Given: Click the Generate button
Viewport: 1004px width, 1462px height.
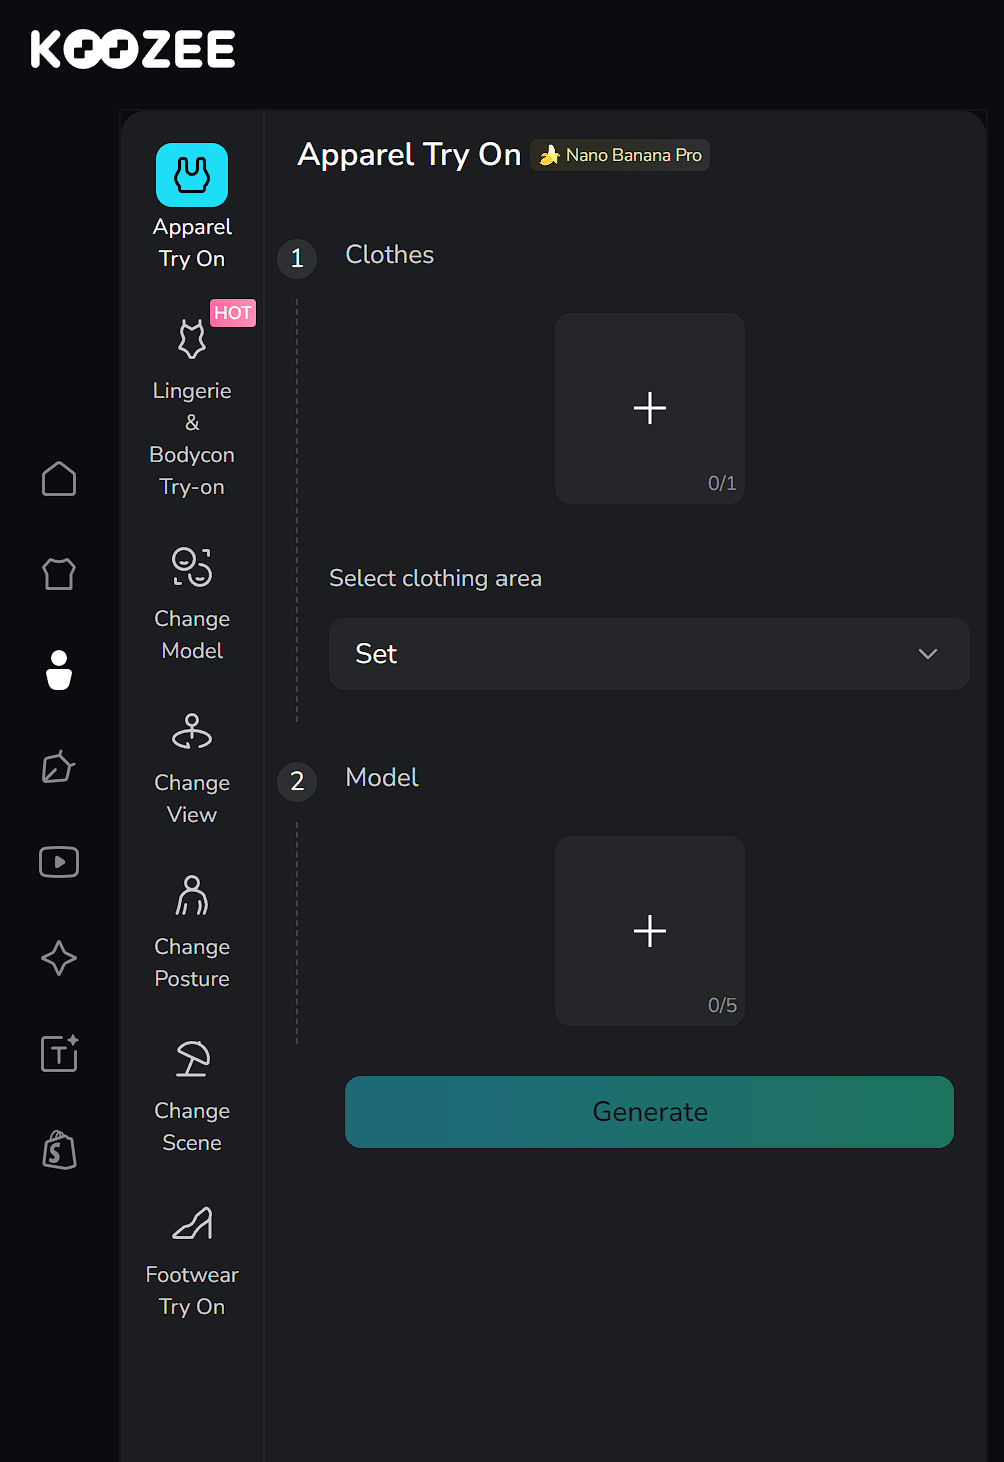Looking at the screenshot, I should [650, 1112].
